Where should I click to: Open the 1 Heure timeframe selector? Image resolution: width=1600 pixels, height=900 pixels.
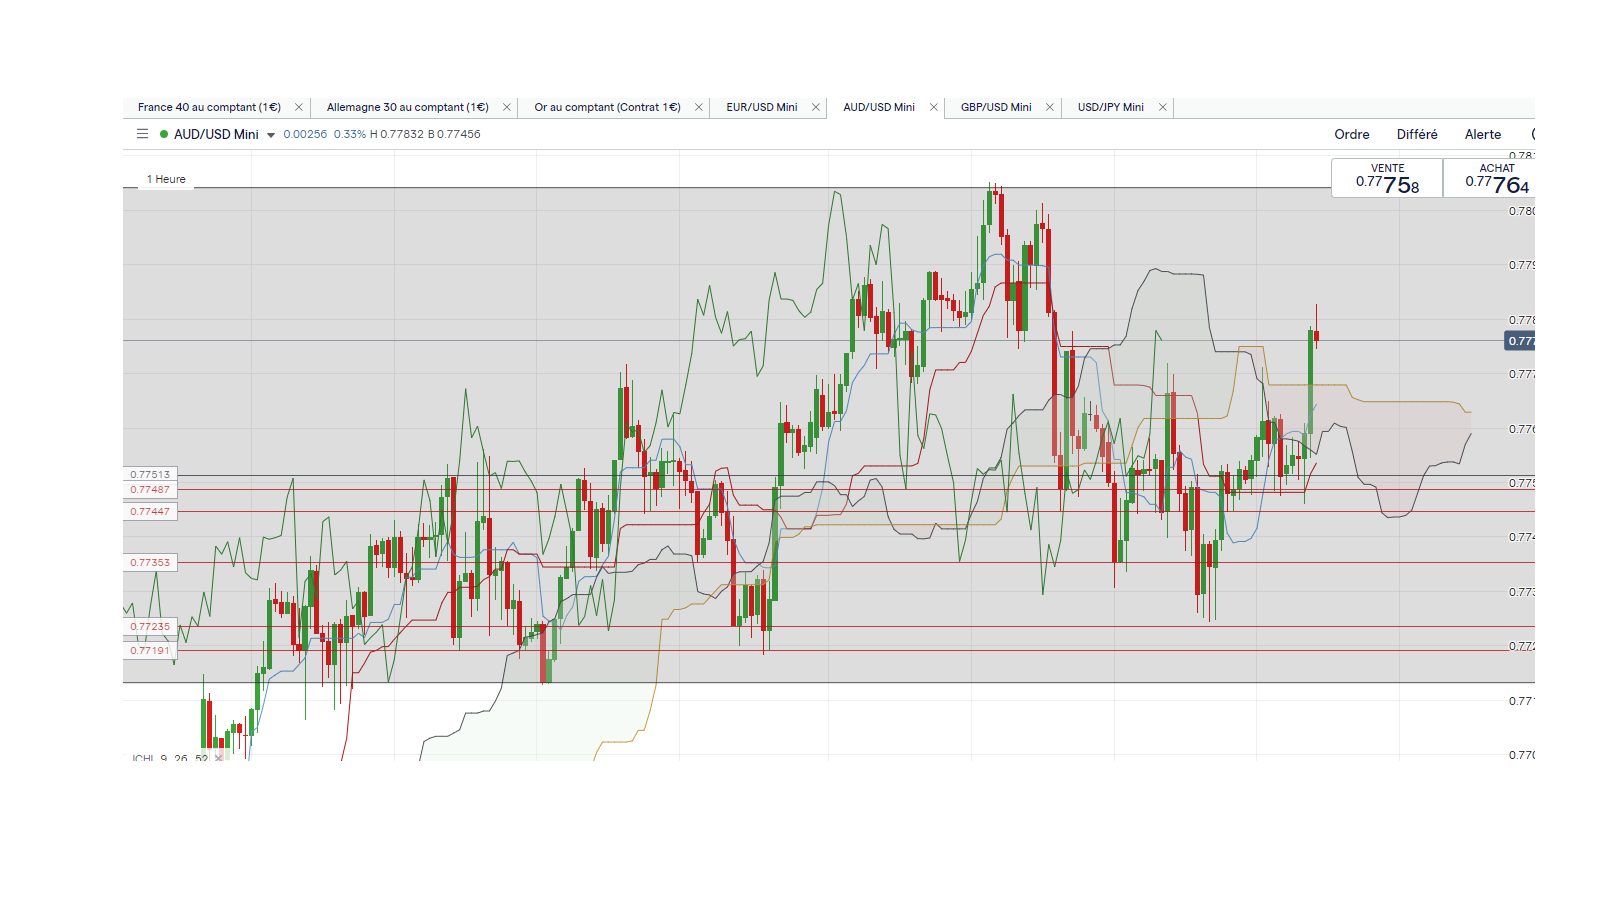click(x=166, y=179)
